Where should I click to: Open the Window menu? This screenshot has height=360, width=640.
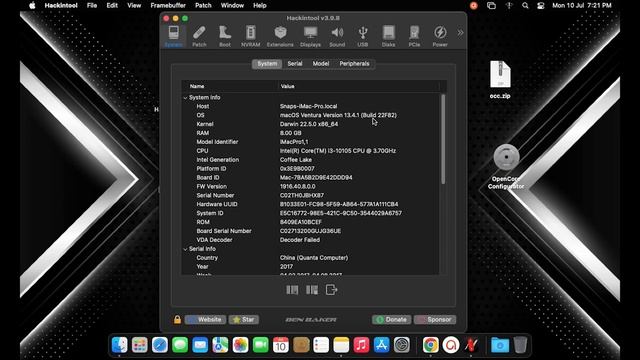coord(232,5)
